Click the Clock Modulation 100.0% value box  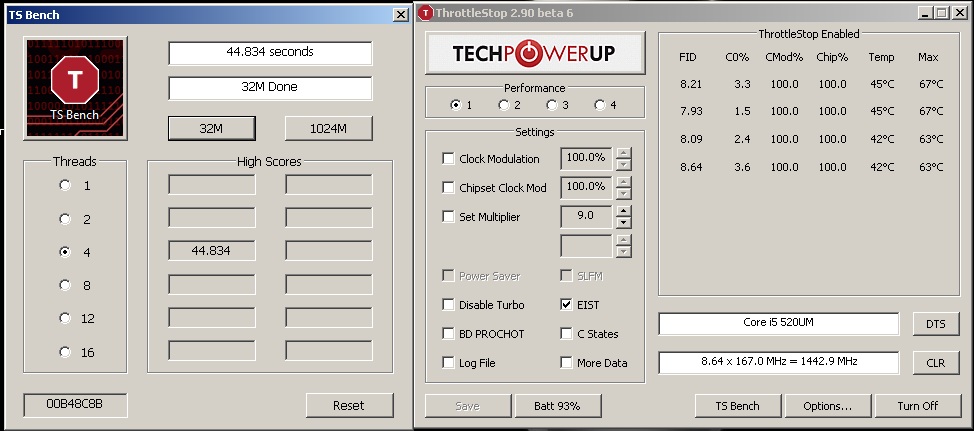click(x=586, y=158)
